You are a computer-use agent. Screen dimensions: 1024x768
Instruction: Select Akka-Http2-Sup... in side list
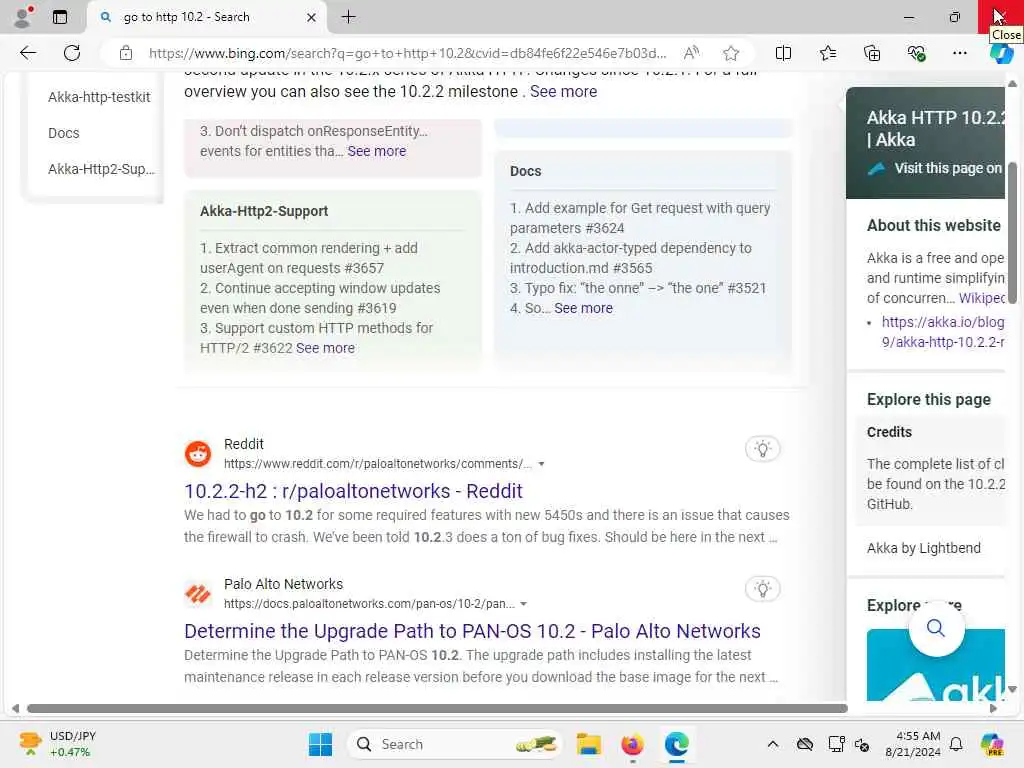101,169
